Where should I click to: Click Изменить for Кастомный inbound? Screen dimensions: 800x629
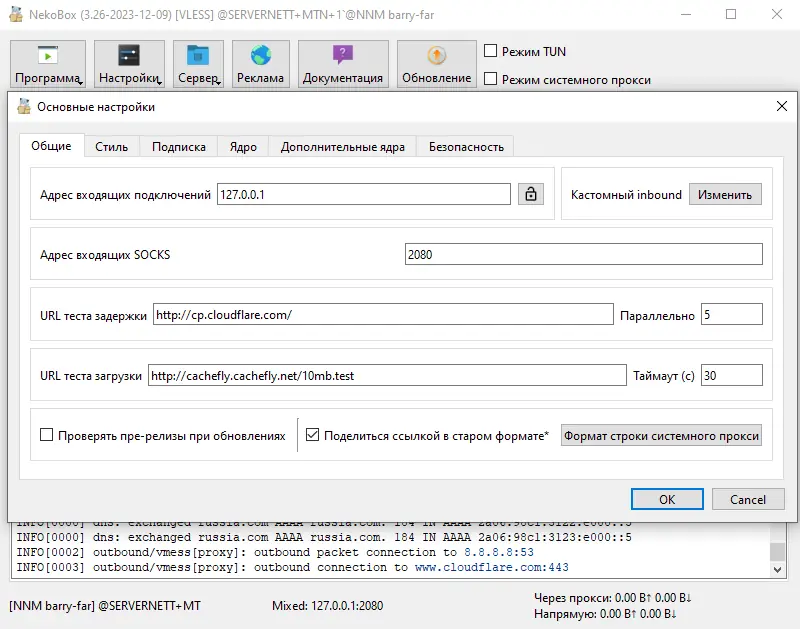coord(725,194)
